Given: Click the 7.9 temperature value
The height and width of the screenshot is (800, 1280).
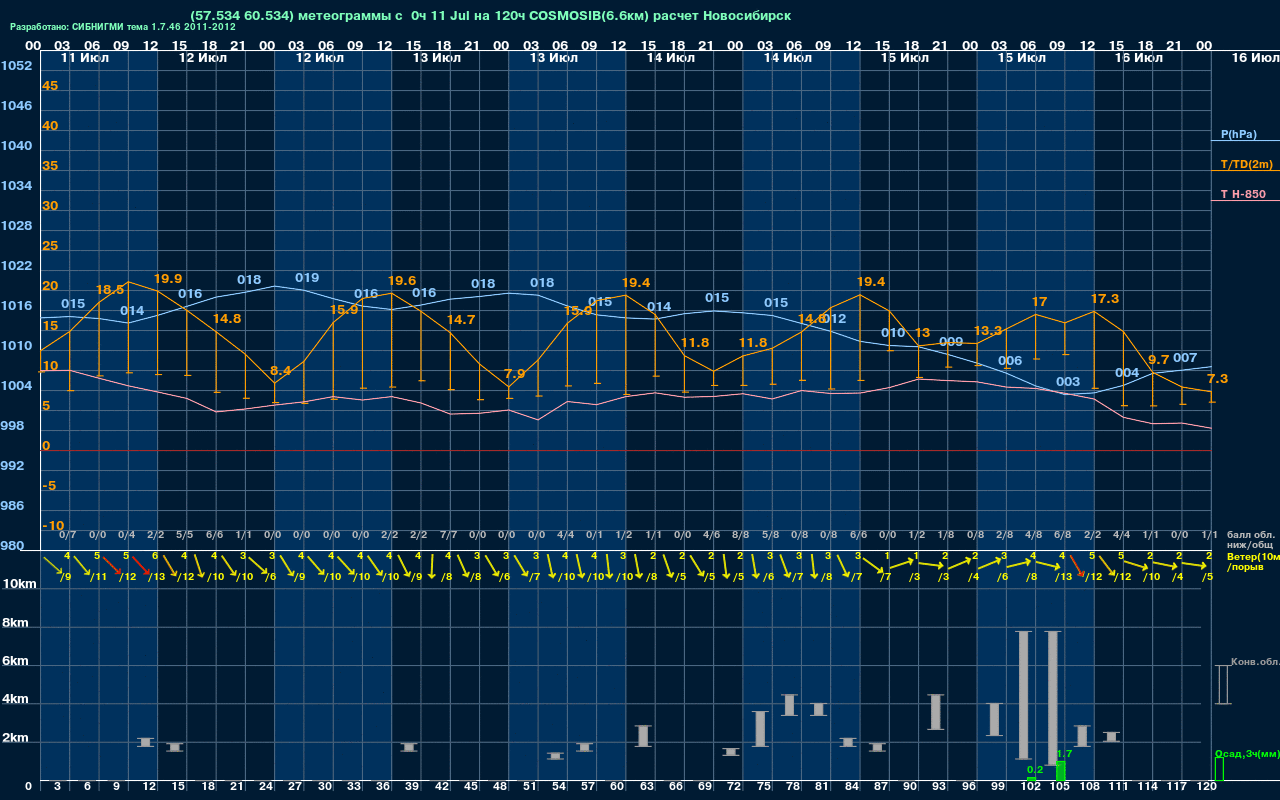Looking at the screenshot, I should [515, 375].
